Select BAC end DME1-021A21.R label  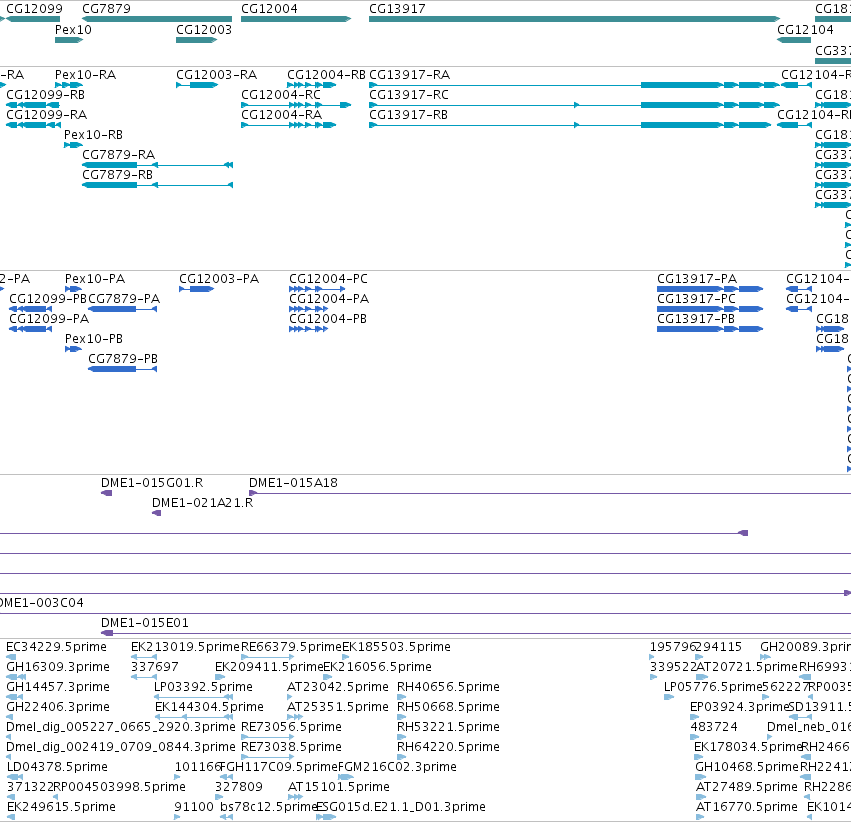(x=202, y=502)
